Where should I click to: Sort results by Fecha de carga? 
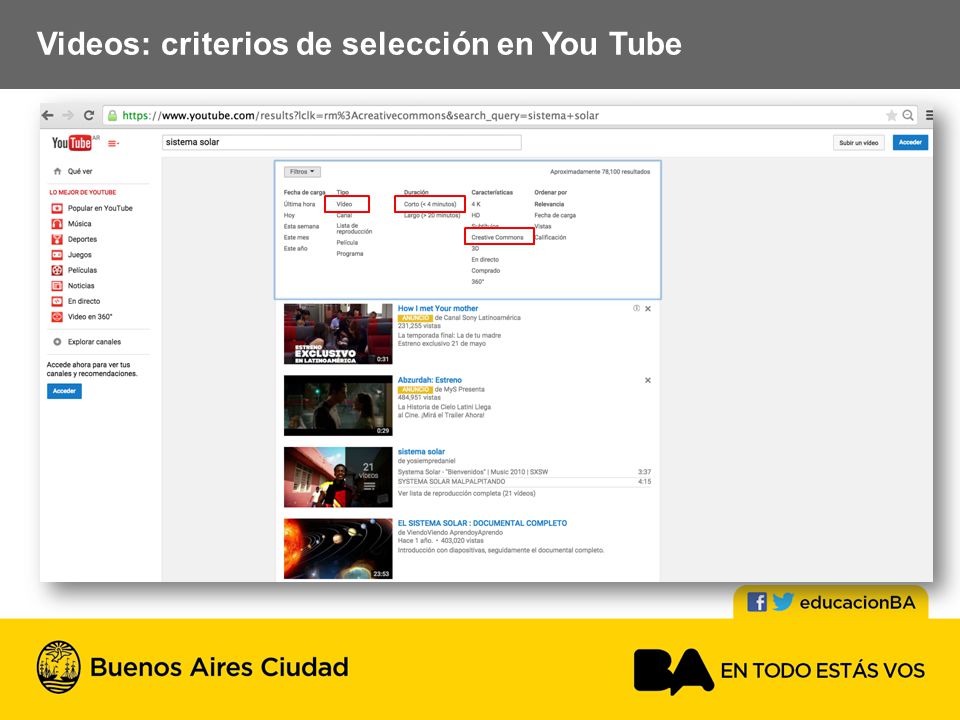[x=555, y=215]
